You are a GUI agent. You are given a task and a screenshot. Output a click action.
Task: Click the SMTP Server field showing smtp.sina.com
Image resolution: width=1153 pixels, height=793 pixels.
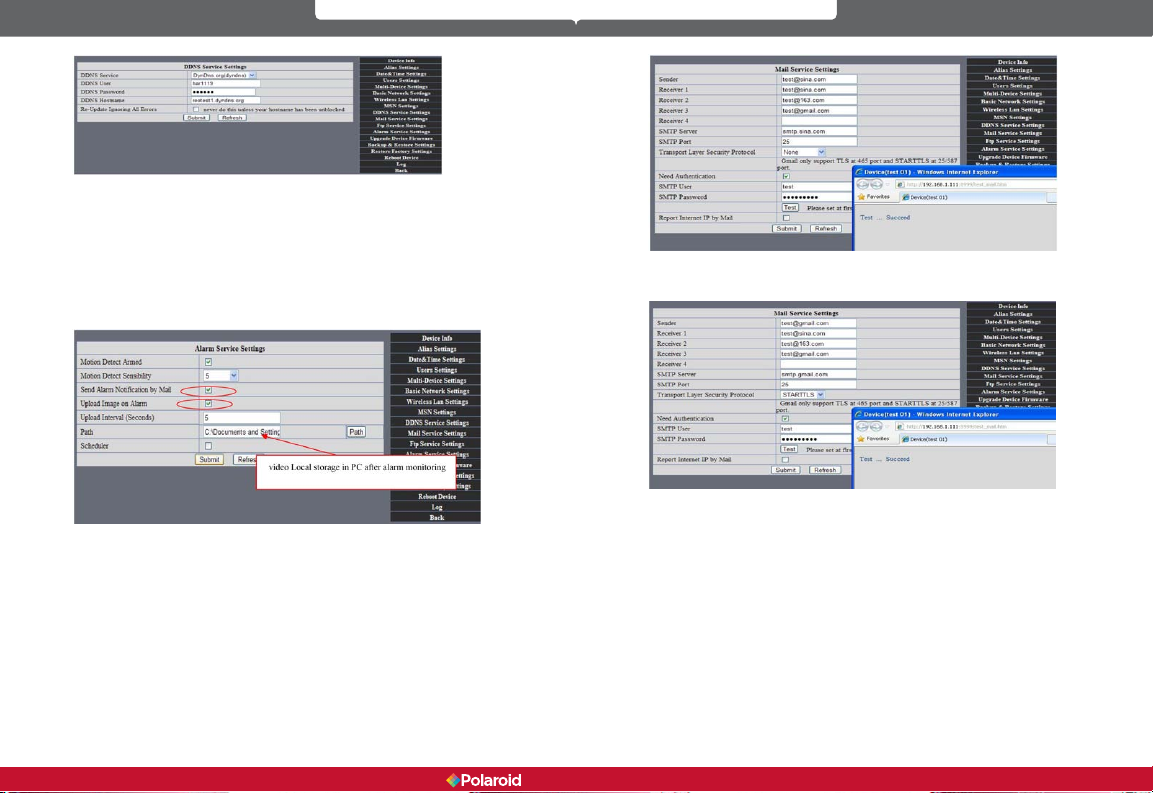pos(818,132)
